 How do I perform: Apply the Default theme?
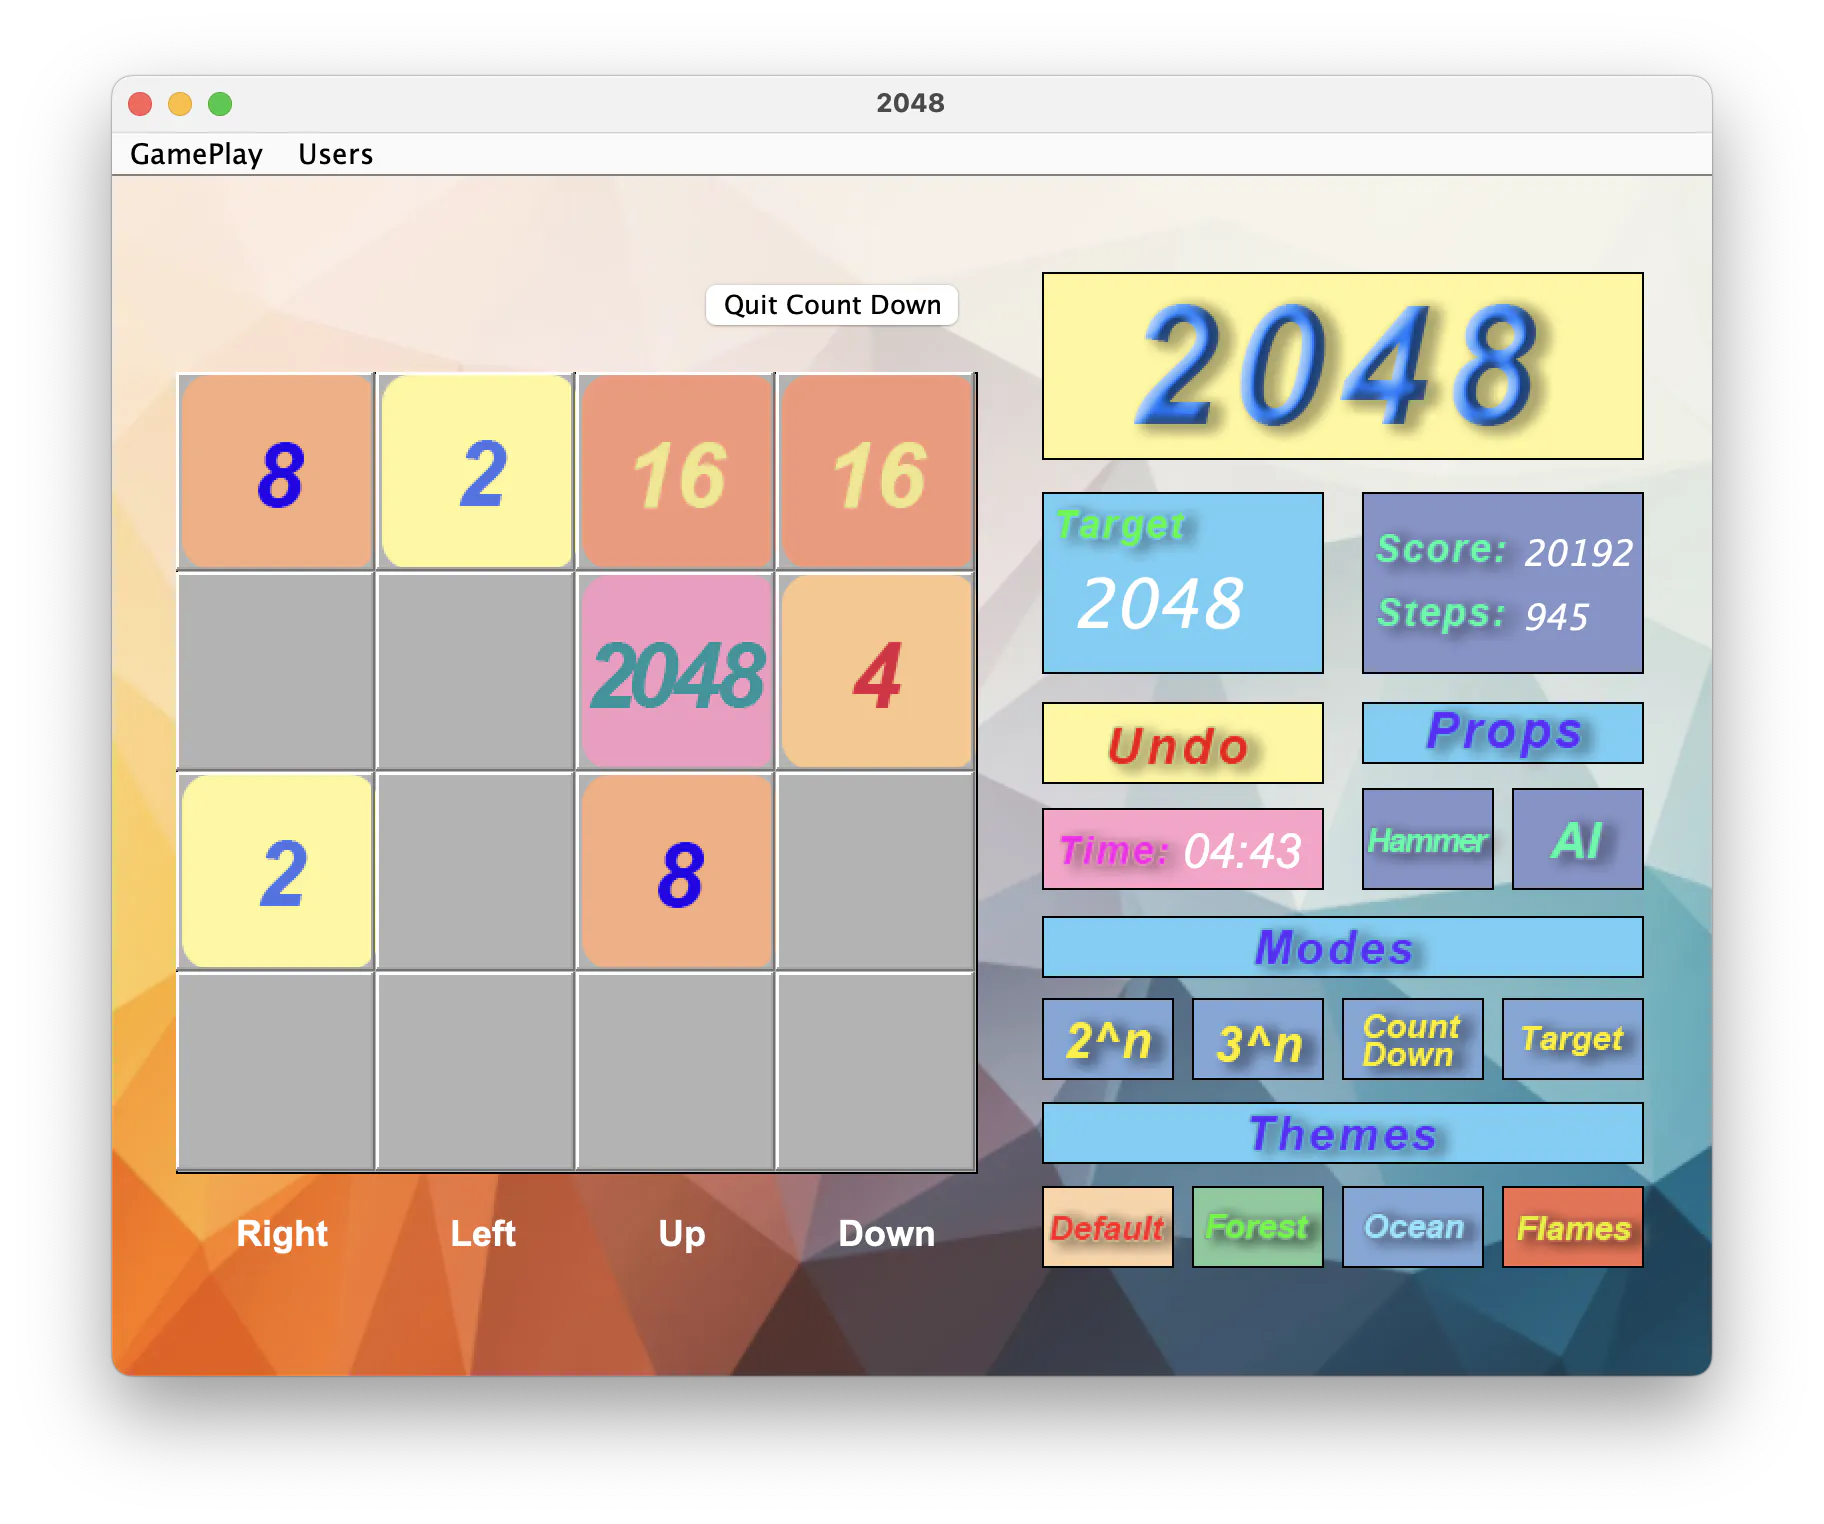(1107, 1227)
